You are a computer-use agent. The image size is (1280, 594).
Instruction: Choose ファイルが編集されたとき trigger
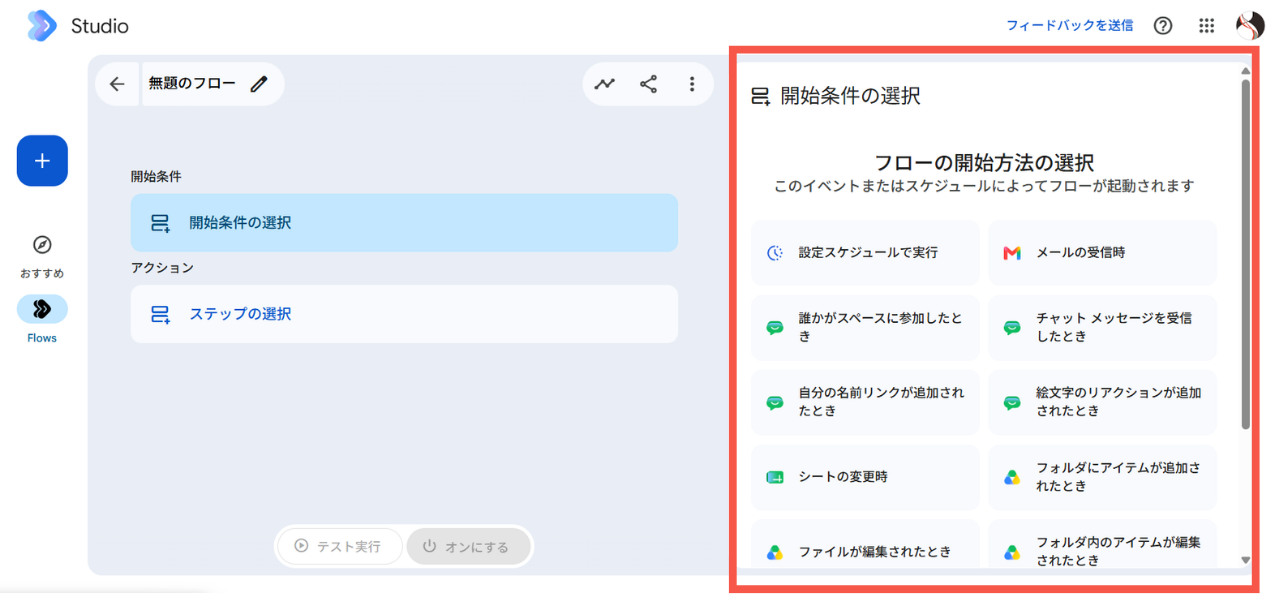[x=865, y=545]
